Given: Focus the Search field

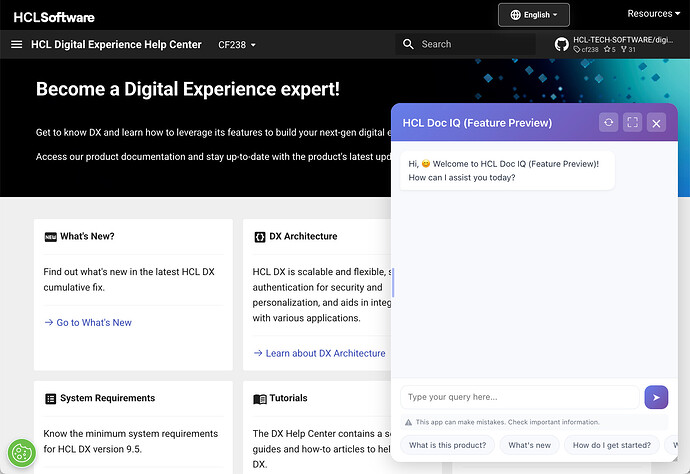Looking at the screenshot, I should point(465,44).
